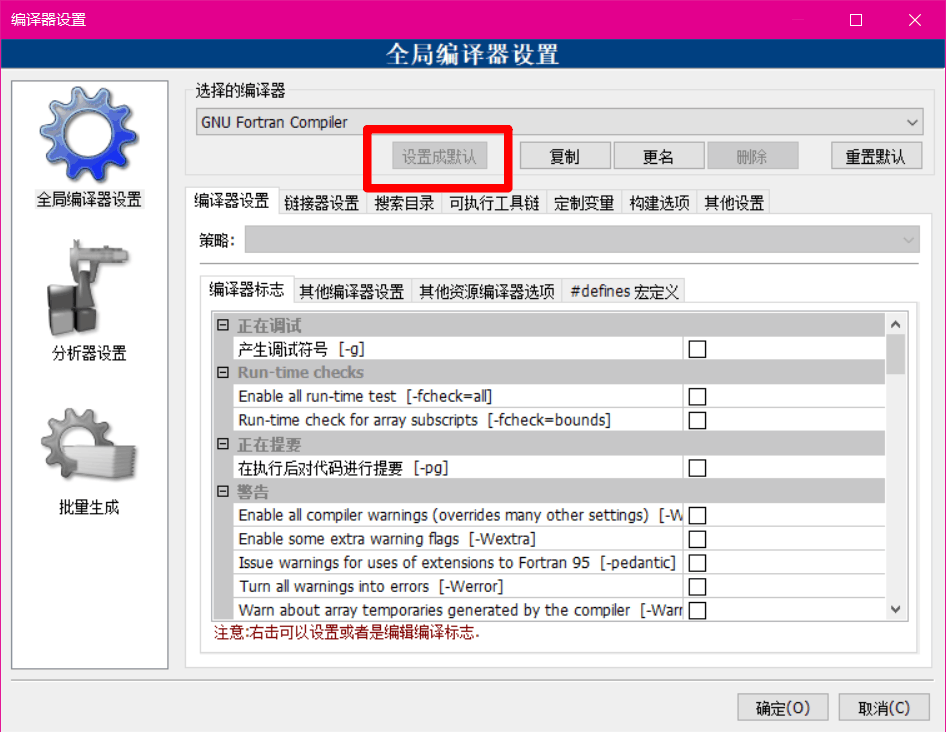Toggle extra warning flags -Wextra checkbox
This screenshot has width=946, height=732.
[697, 539]
